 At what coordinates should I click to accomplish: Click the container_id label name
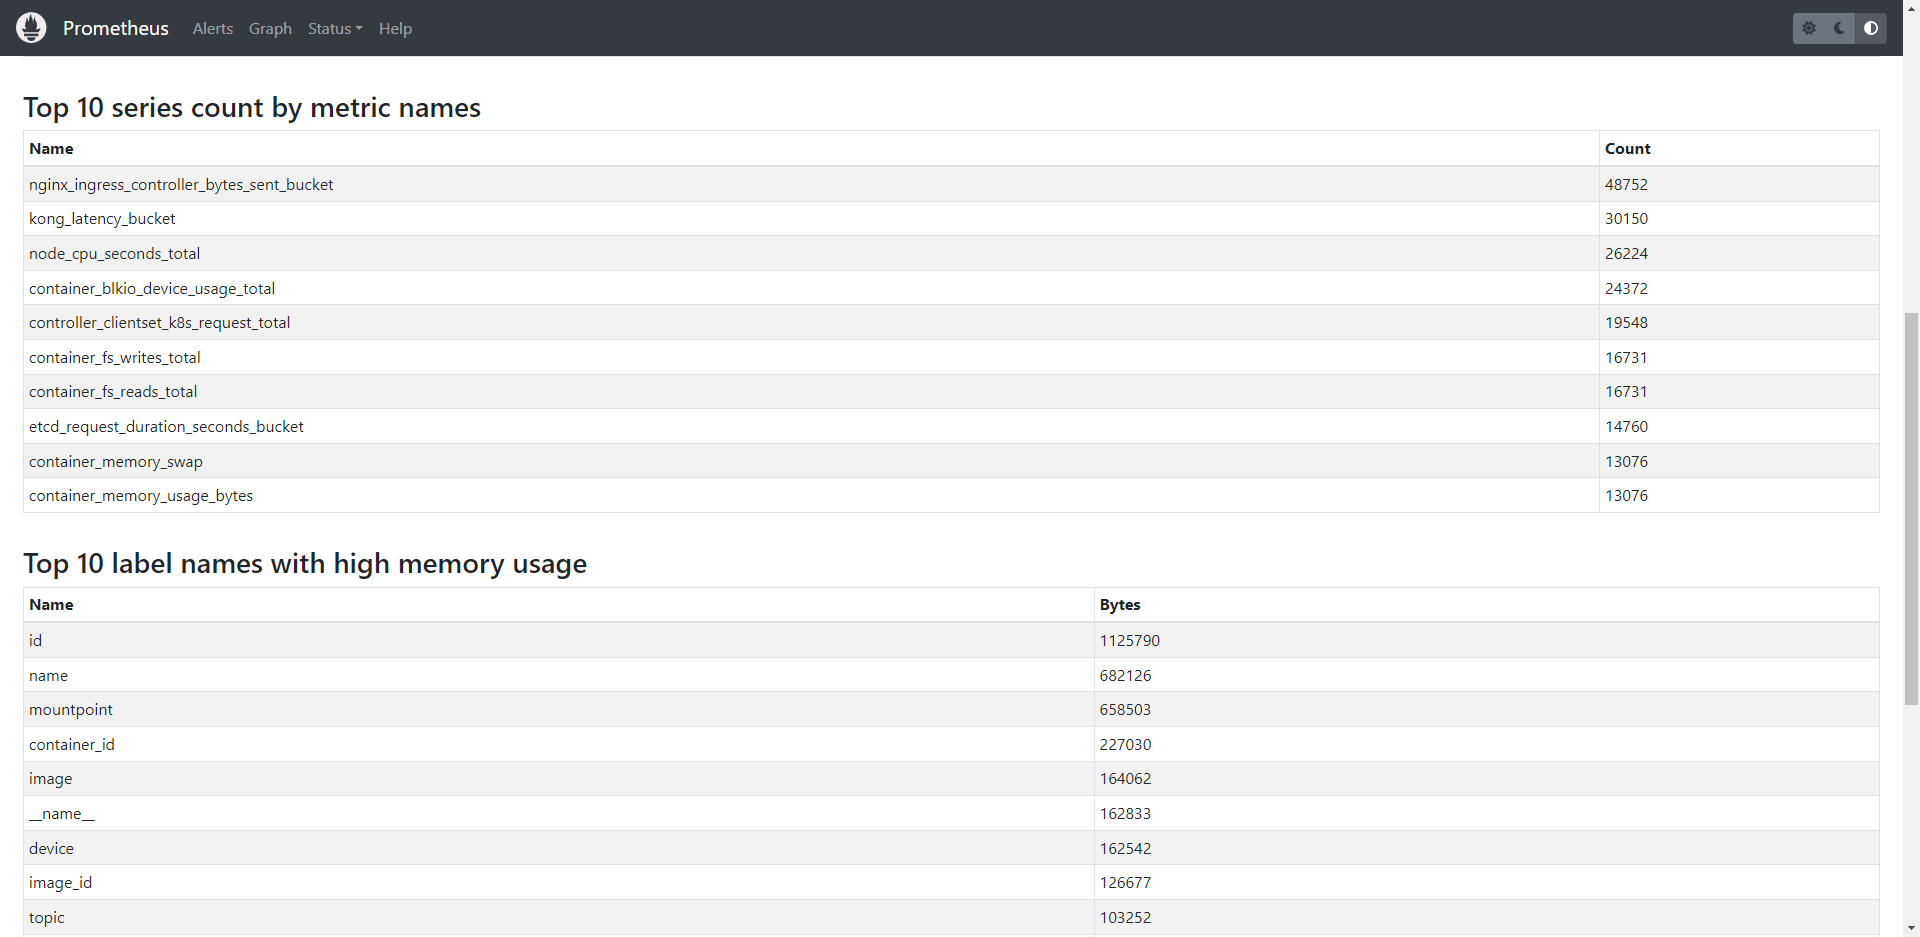click(72, 745)
